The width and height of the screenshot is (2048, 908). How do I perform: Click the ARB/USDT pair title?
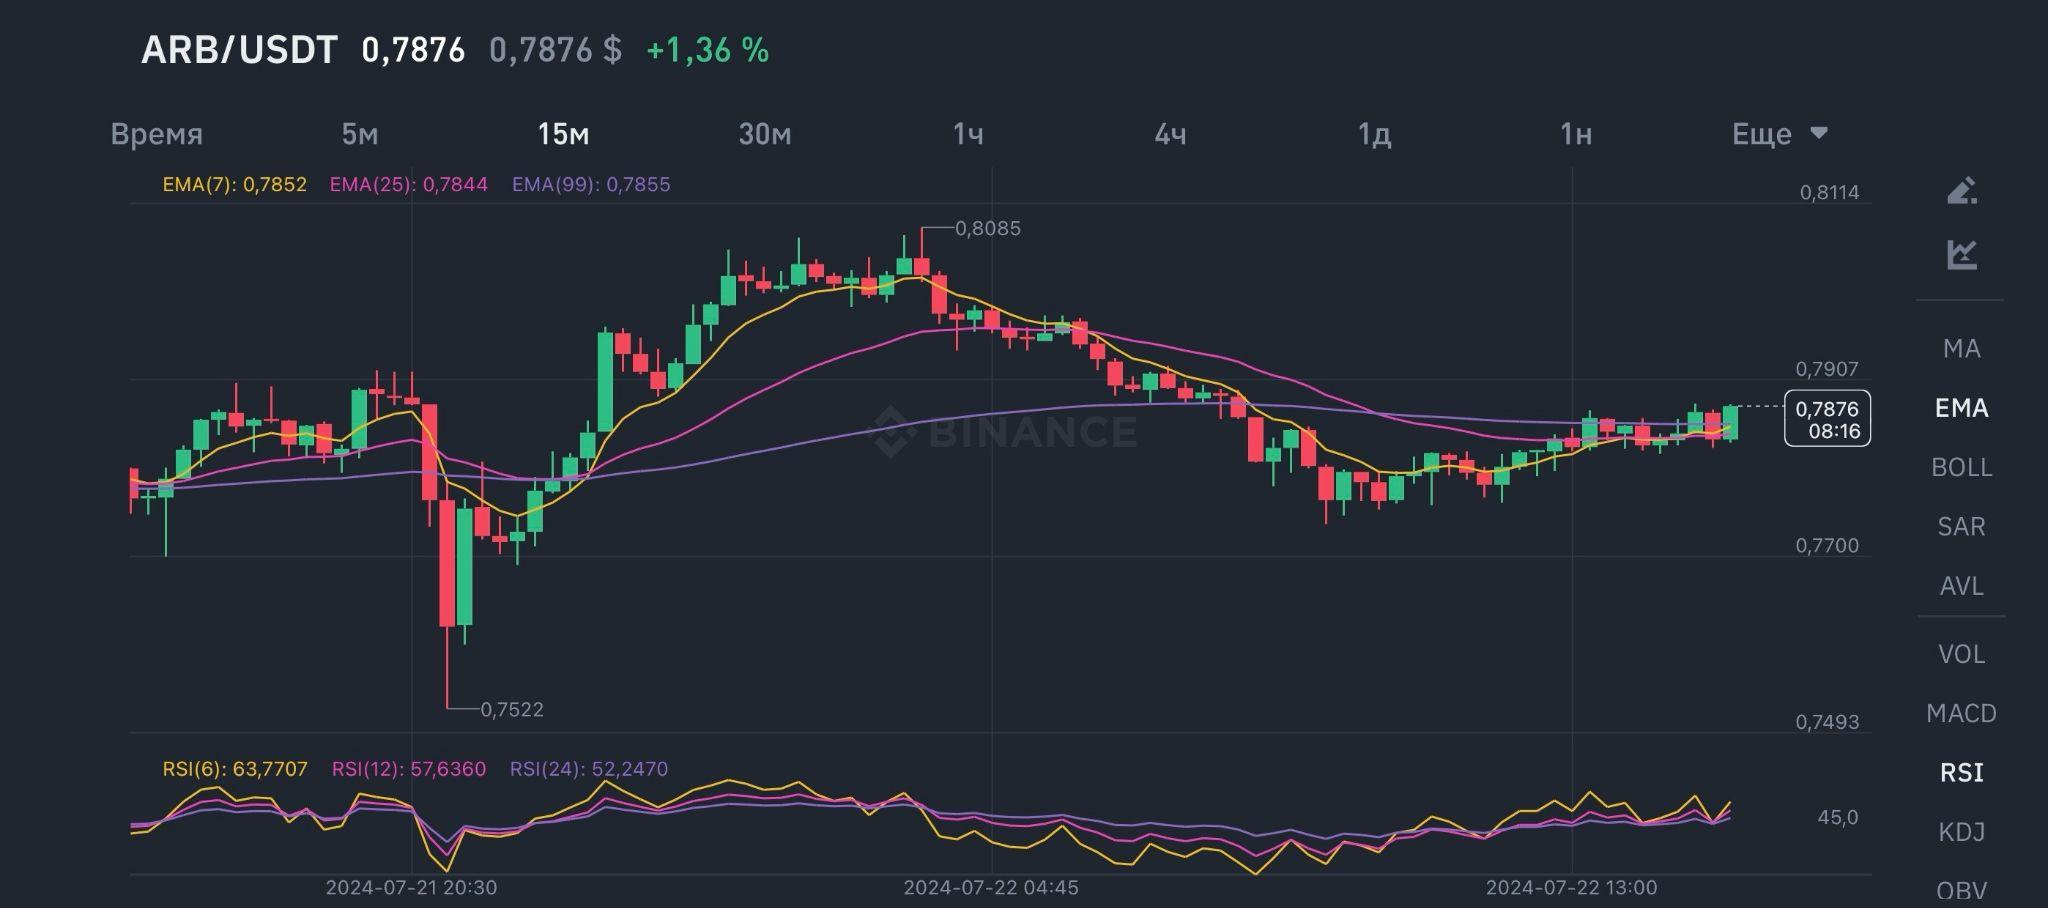239,50
